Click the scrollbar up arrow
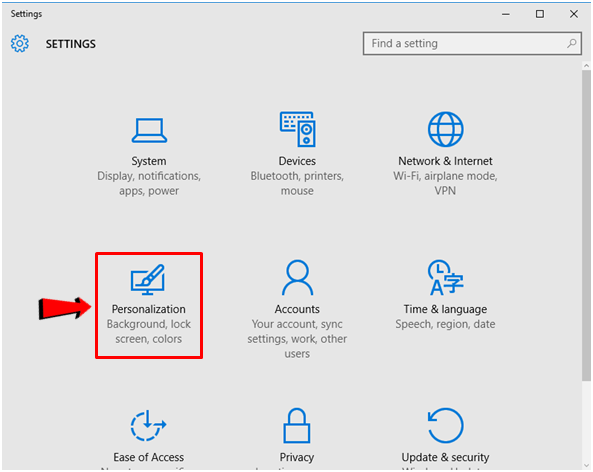Image resolution: width=593 pixels, height=472 pixels. [x=586, y=66]
